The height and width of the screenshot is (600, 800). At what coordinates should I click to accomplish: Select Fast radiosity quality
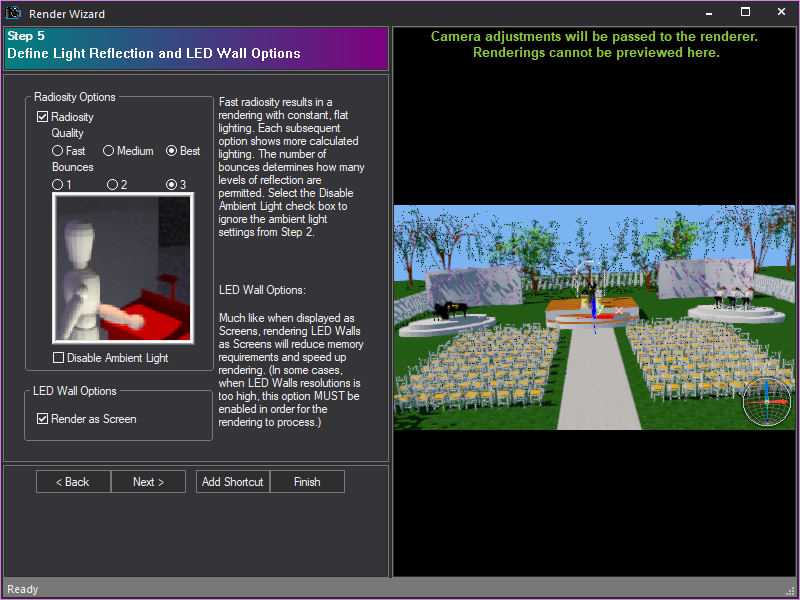58,150
